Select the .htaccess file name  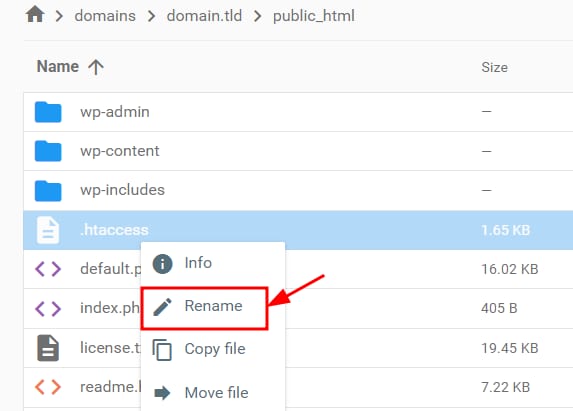coord(114,230)
